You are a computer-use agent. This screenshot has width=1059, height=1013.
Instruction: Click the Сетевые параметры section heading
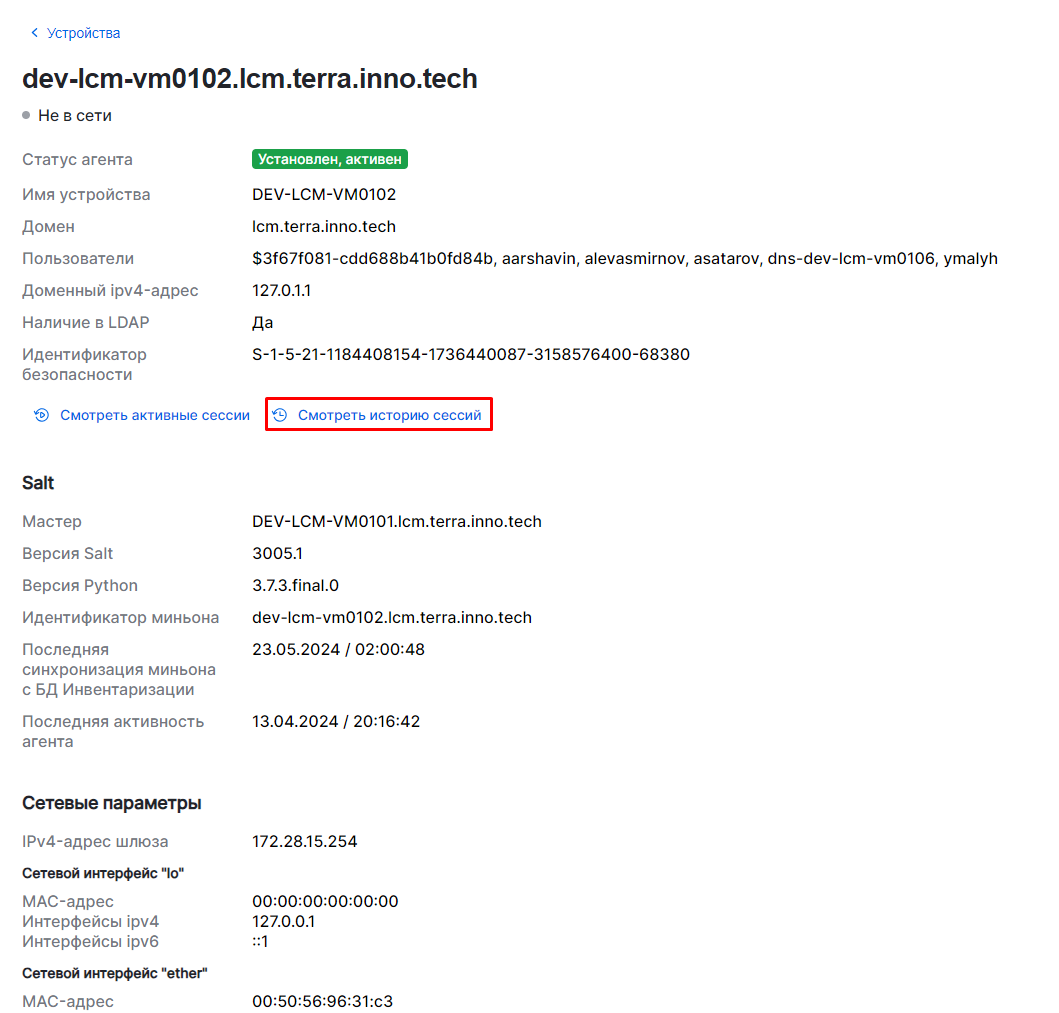[x=112, y=803]
